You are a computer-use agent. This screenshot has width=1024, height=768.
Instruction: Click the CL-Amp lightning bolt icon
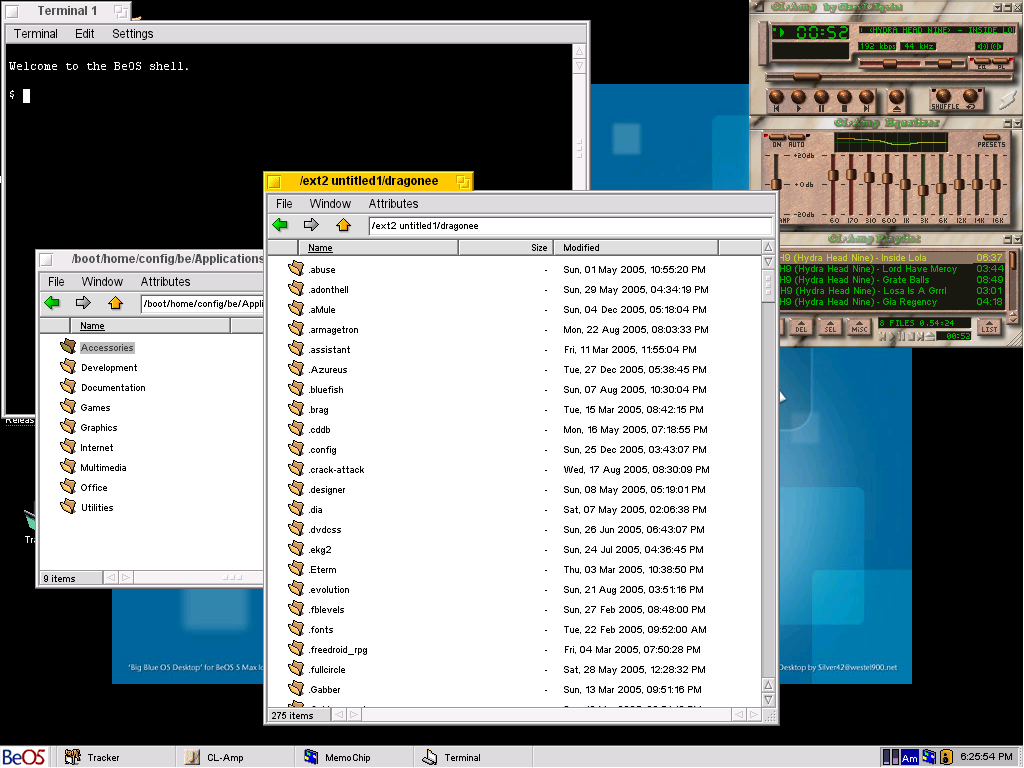(x=1007, y=100)
